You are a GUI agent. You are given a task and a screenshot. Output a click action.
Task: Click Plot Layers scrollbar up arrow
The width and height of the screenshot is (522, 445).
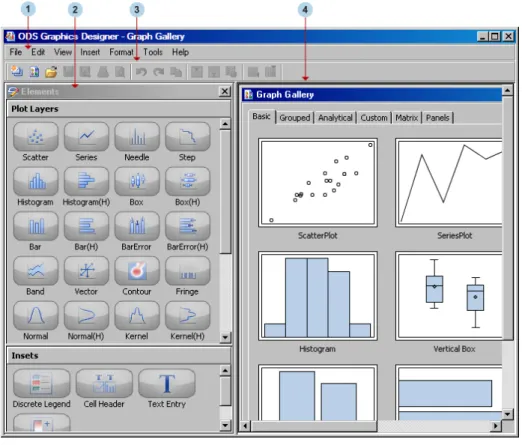coord(225,124)
